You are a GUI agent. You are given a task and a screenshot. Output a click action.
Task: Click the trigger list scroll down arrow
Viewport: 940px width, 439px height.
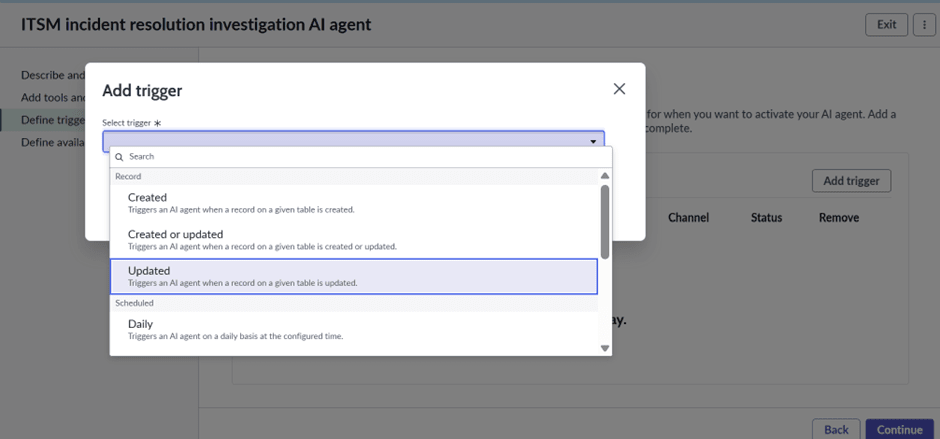tap(605, 348)
